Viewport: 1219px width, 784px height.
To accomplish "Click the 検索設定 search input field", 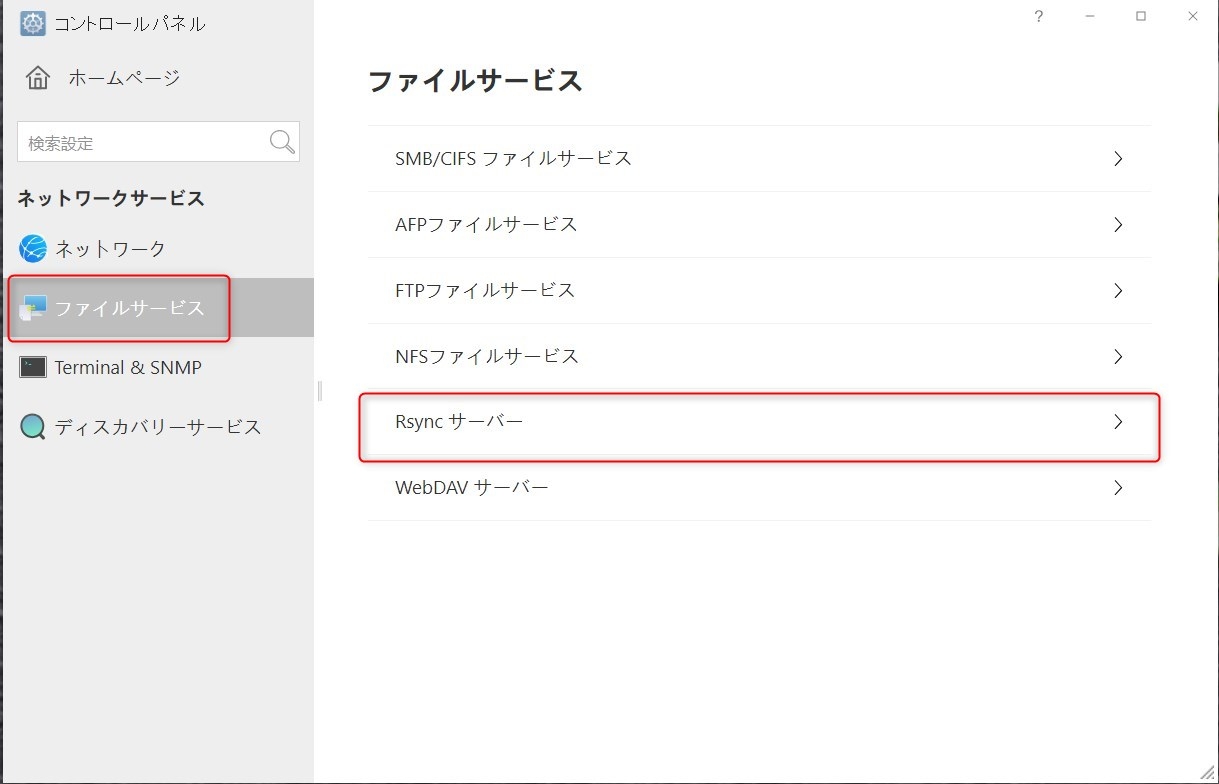I will click(140, 143).
